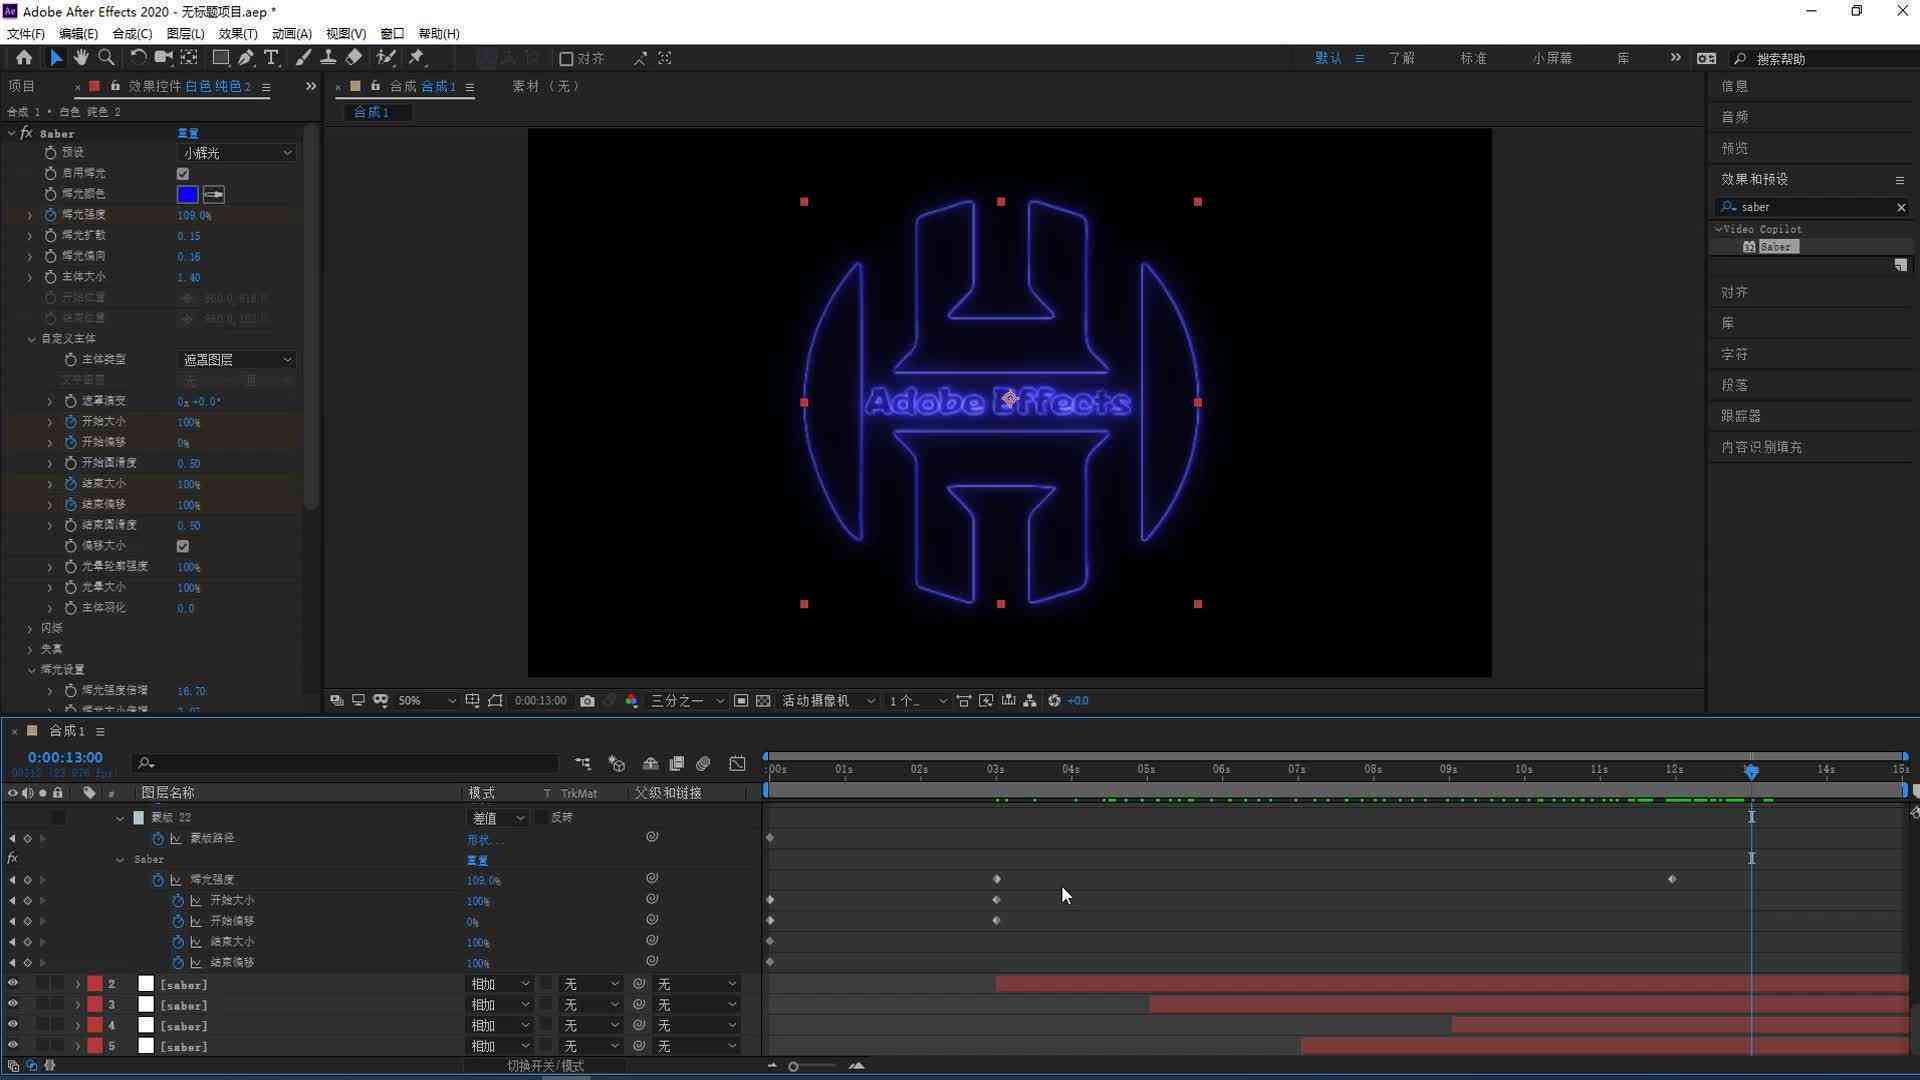1920x1080 pixels.
Task: Switch to the 项目 panel tab
Action: (x=22, y=87)
